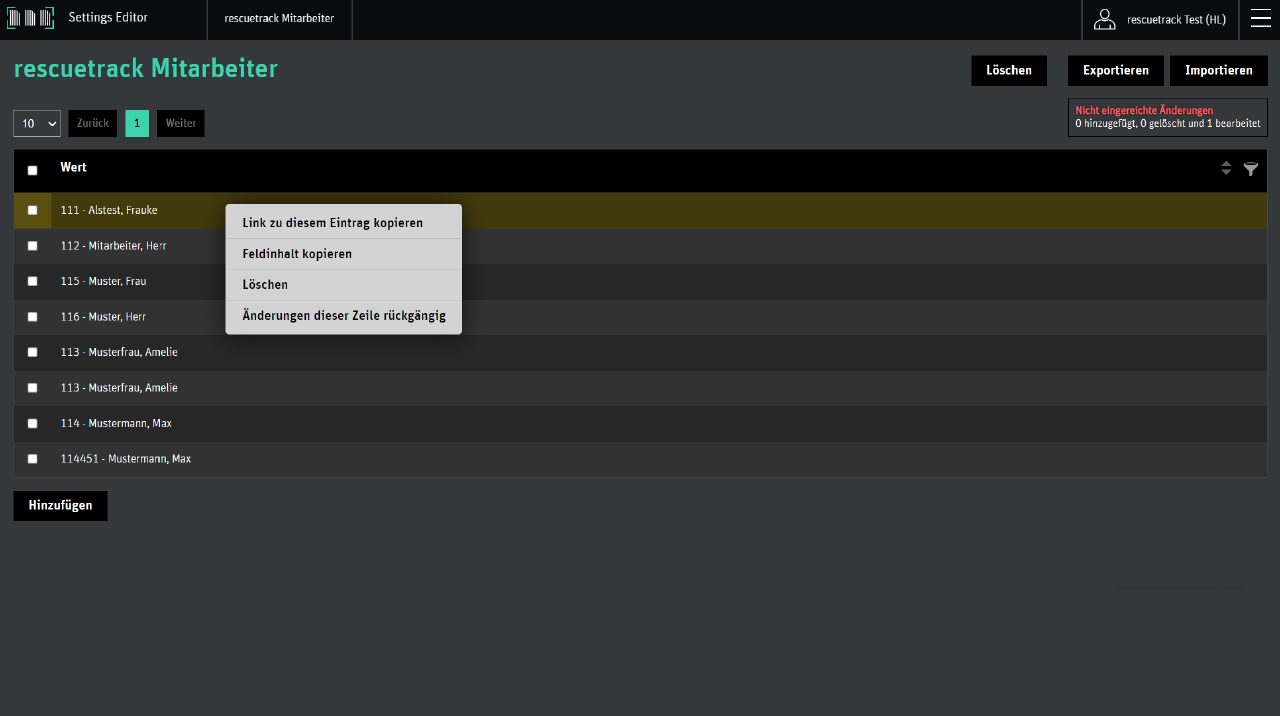Image resolution: width=1280 pixels, height=716 pixels.
Task: Click the Hinzufügen button
Action: (60, 505)
